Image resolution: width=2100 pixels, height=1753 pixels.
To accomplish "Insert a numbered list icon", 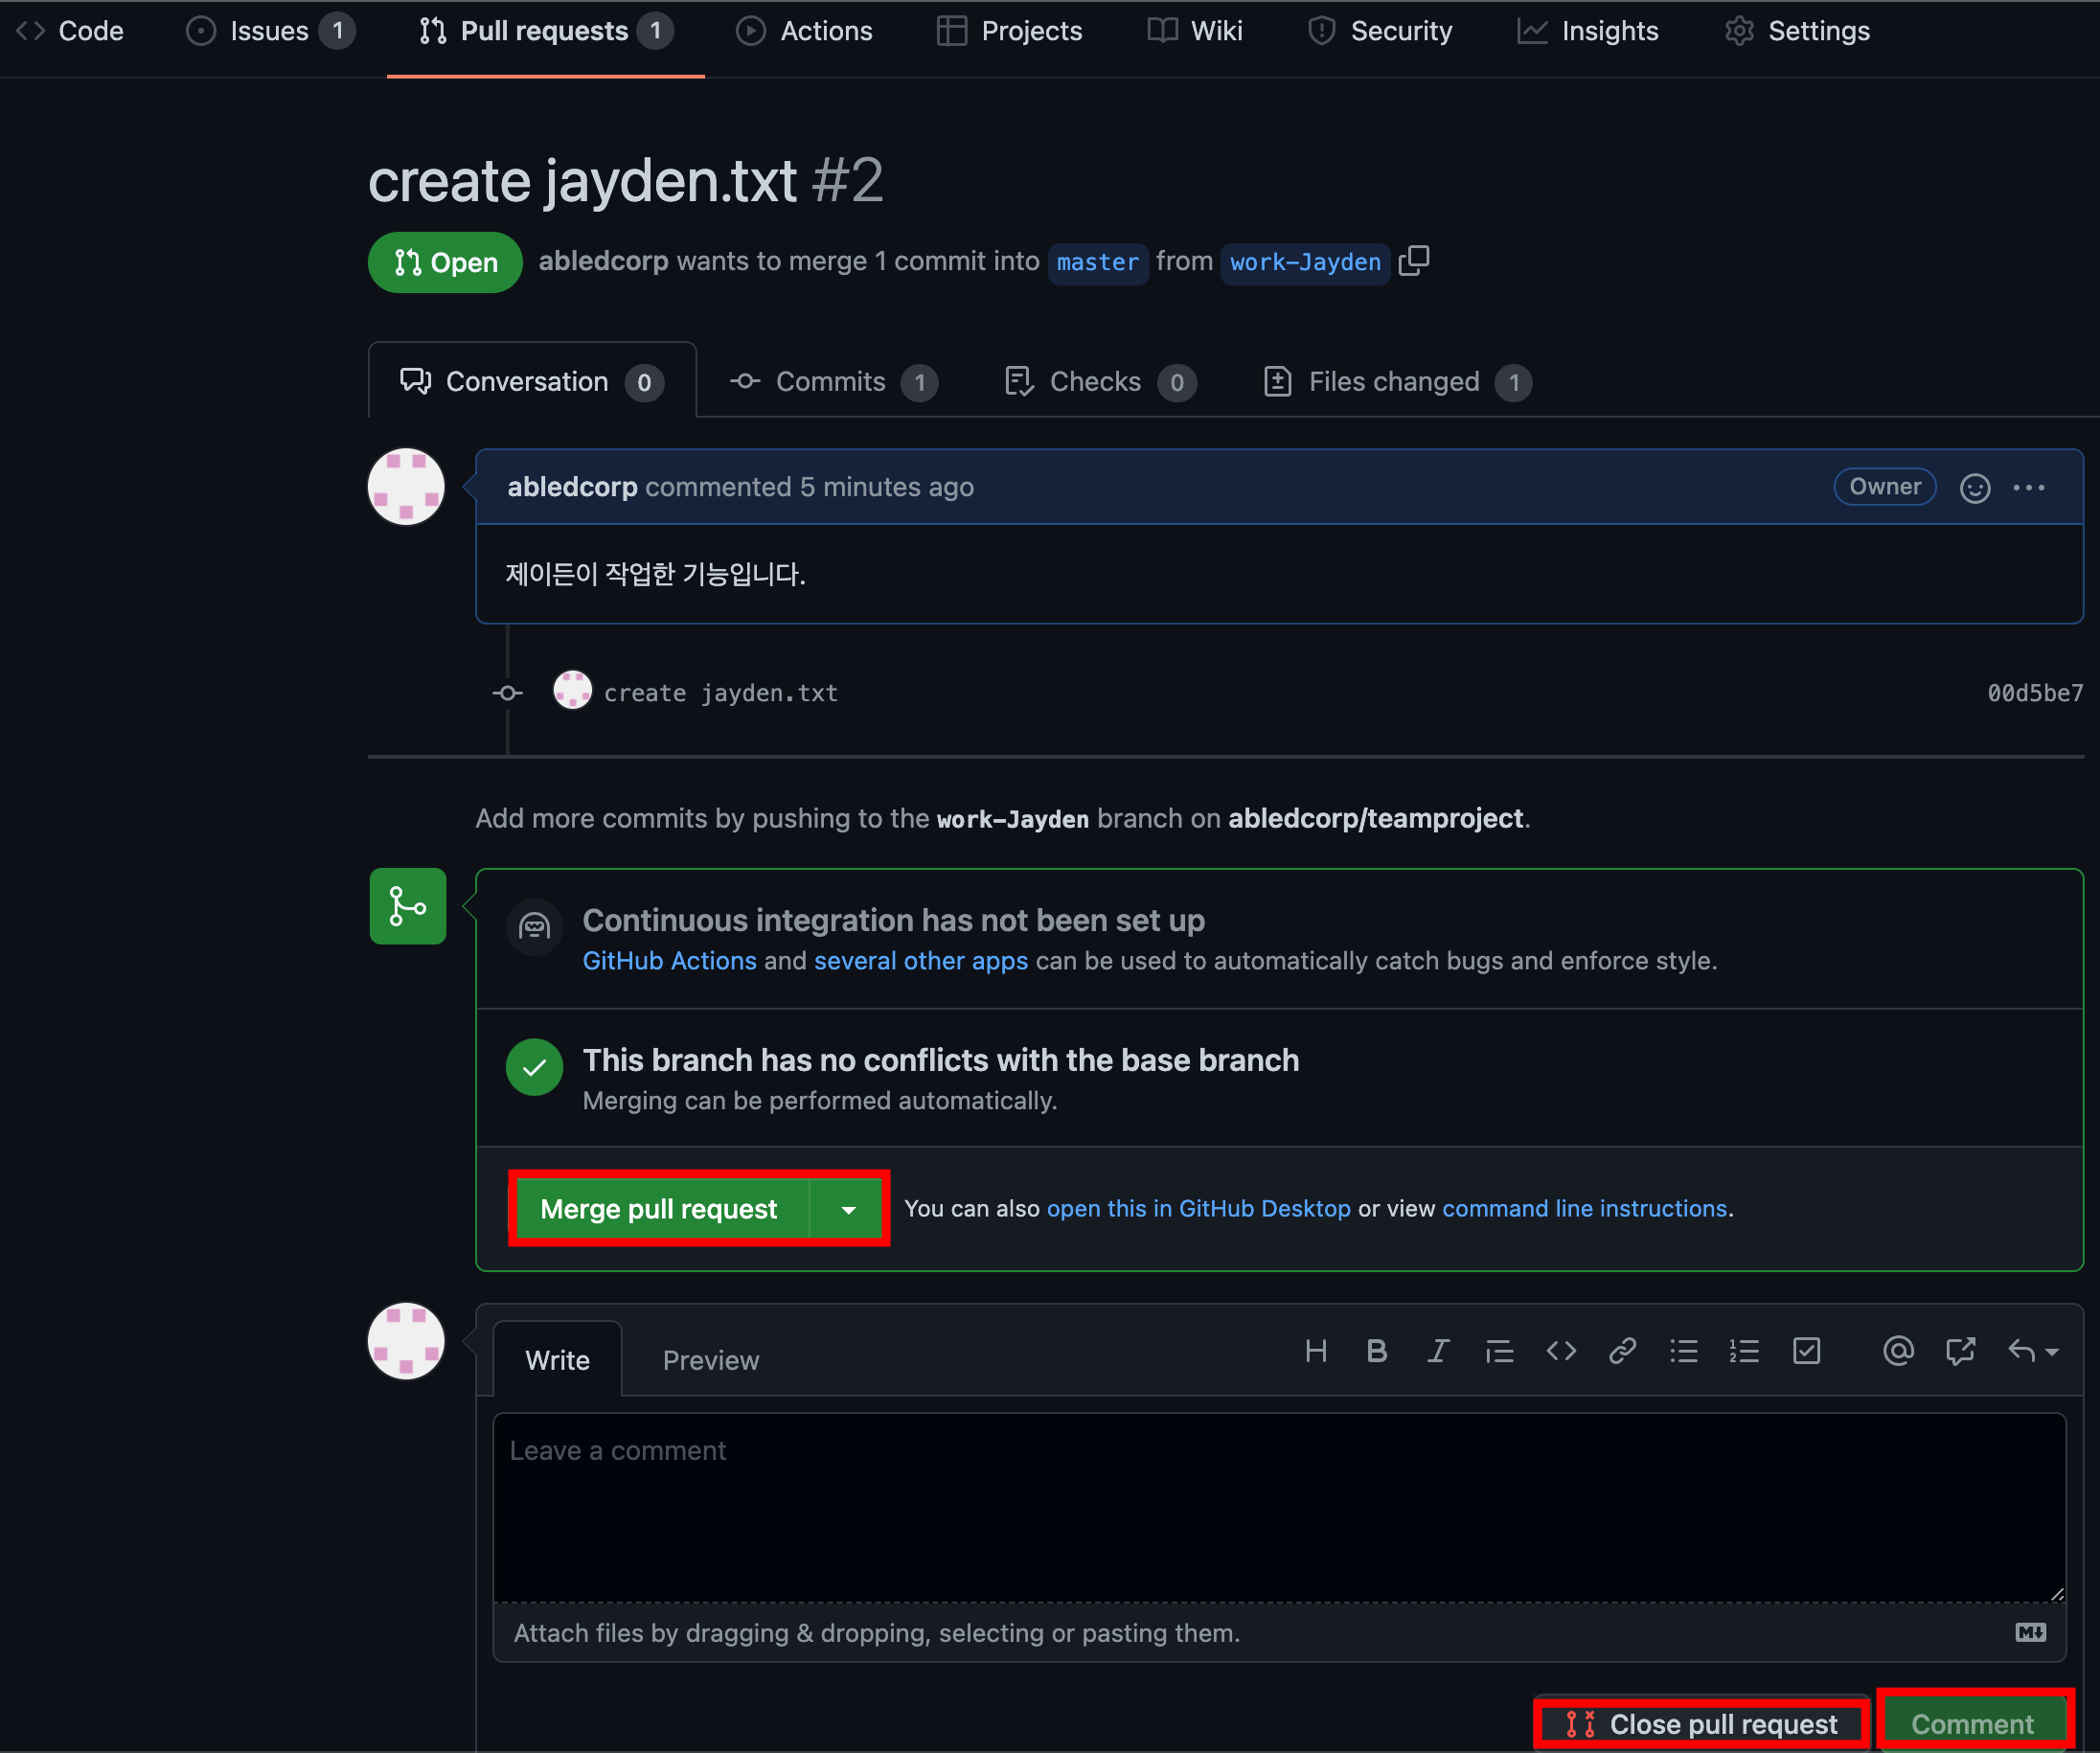I will pyautogui.click(x=1744, y=1352).
